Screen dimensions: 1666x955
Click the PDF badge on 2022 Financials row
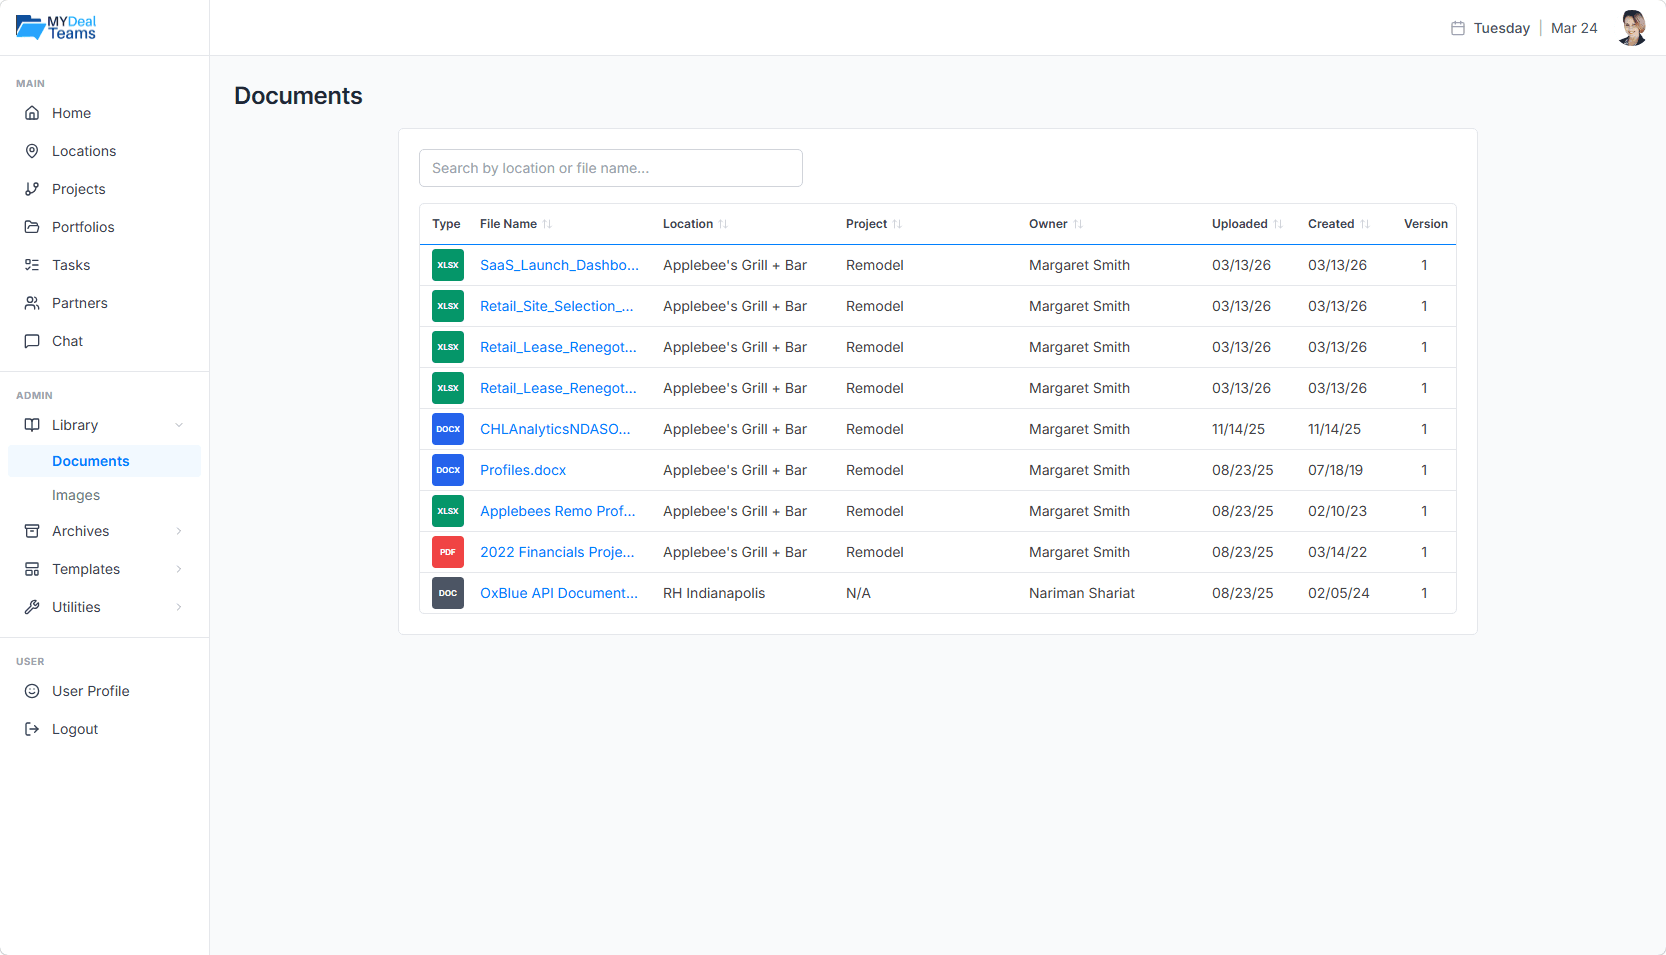tap(447, 552)
